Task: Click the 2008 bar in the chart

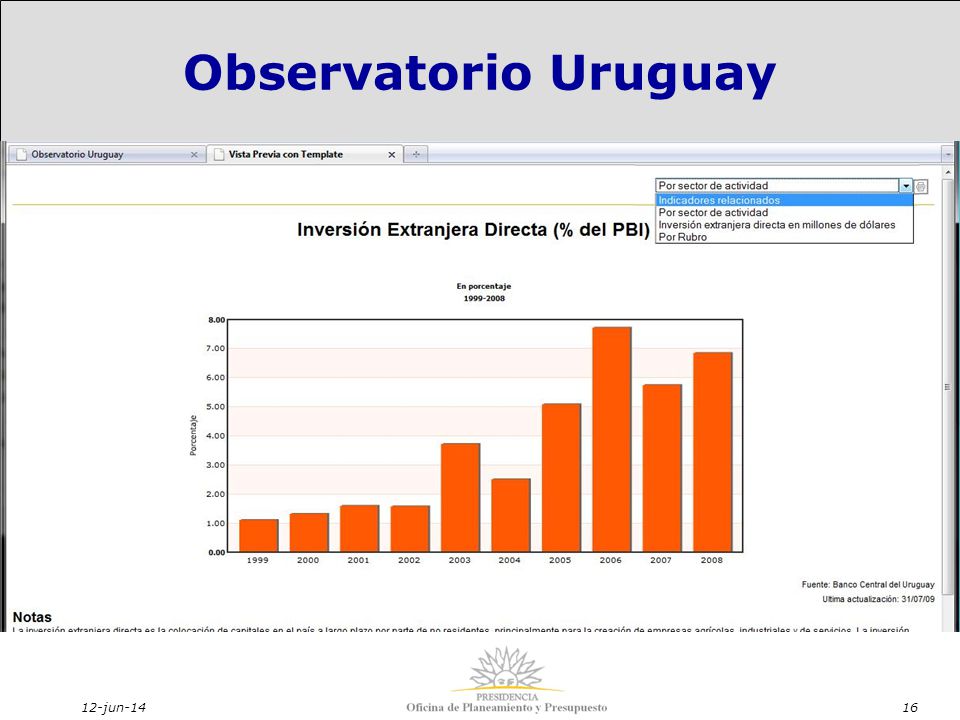Action: 713,452
